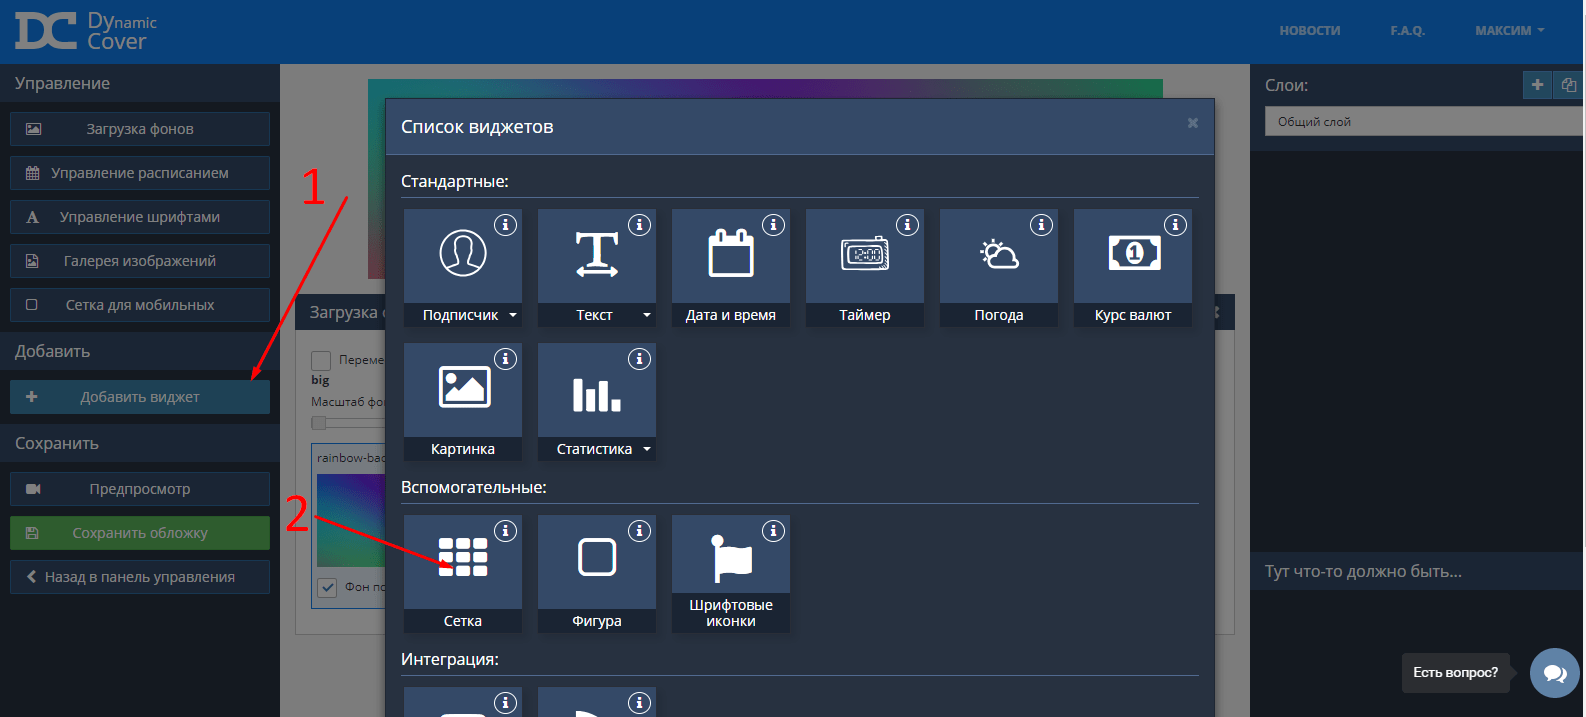Add the Курс валют currency widget
The height and width of the screenshot is (717, 1586).
pos(1132,256)
